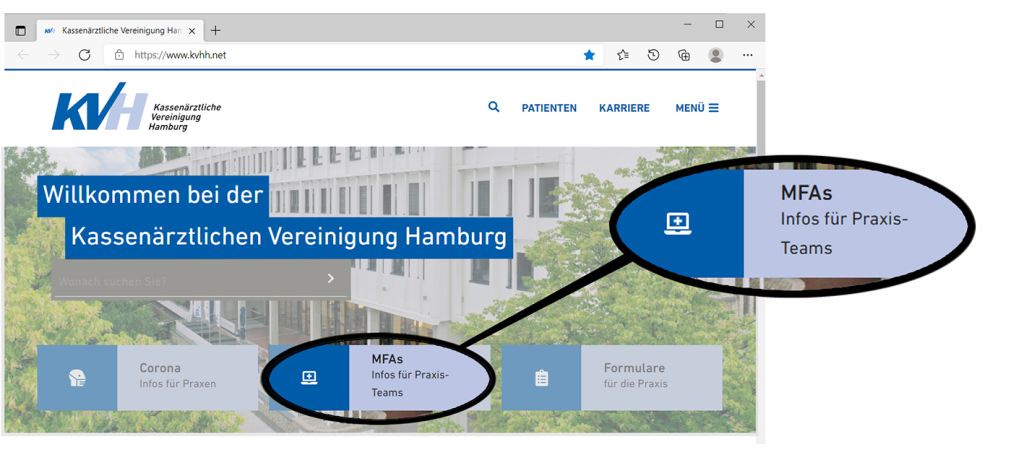The width and height of the screenshot is (1024, 460).
Task: Reload the page with the refresh icon
Action: tap(84, 56)
